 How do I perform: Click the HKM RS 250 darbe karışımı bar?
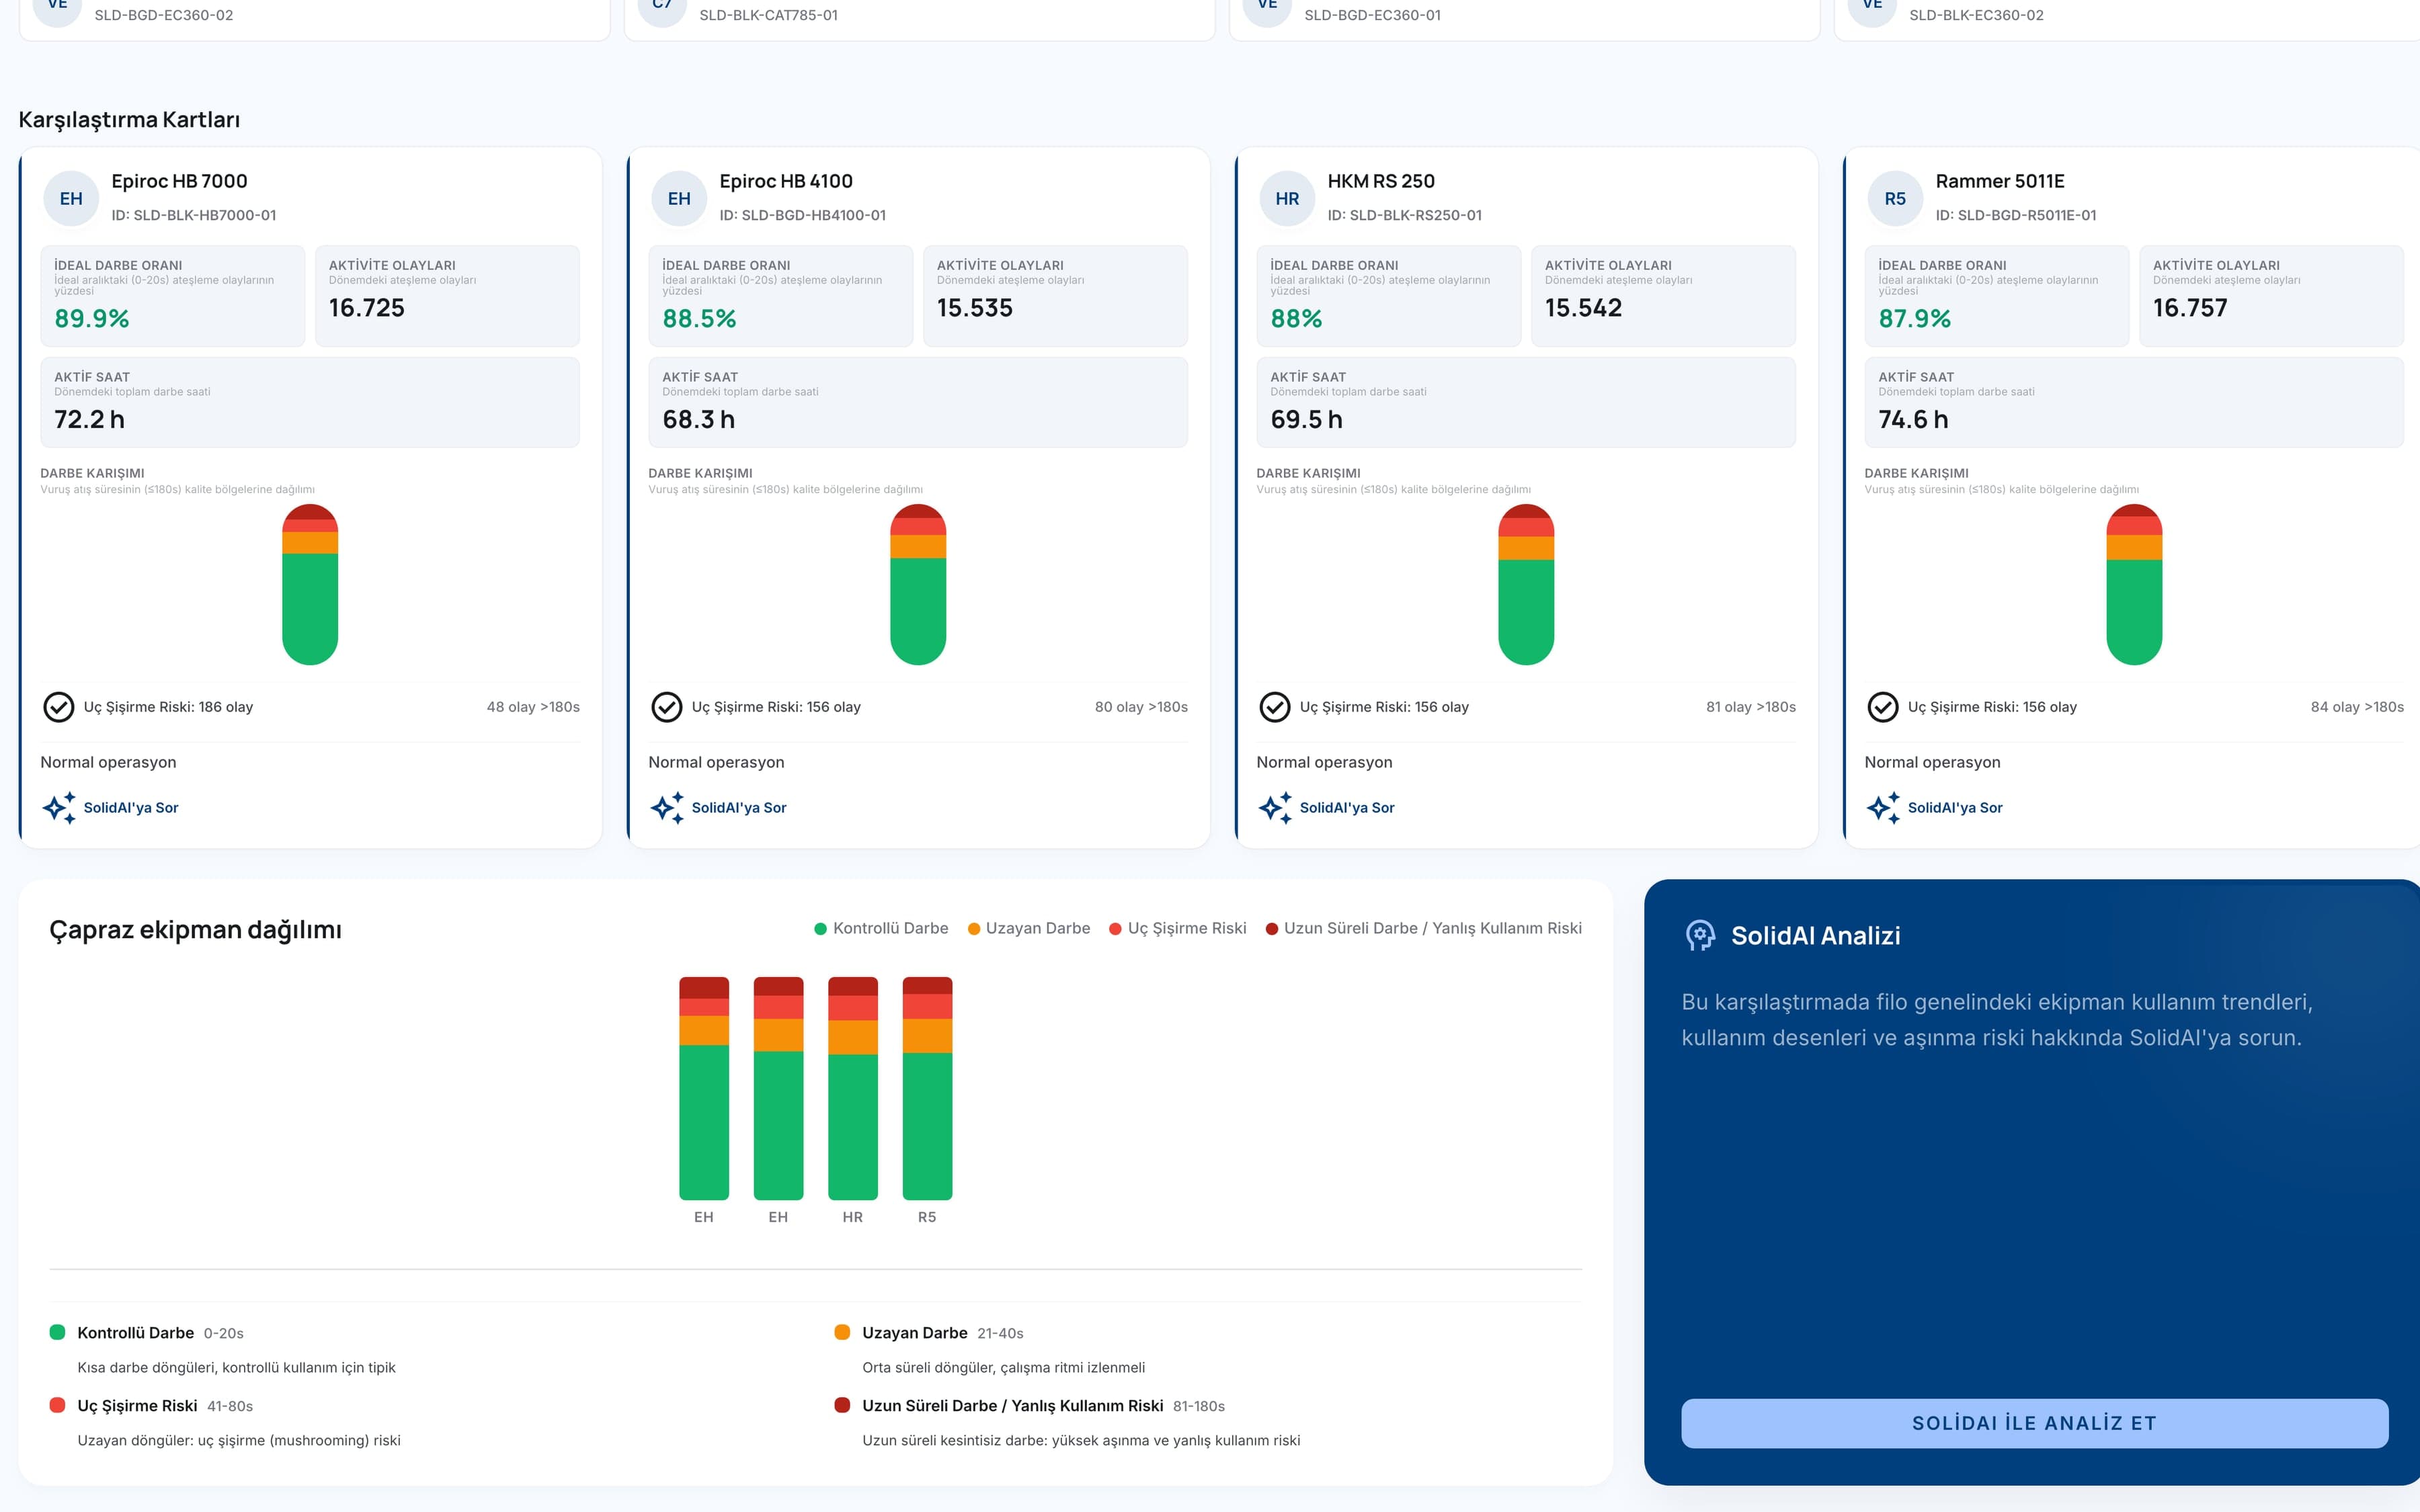tap(1526, 585)
